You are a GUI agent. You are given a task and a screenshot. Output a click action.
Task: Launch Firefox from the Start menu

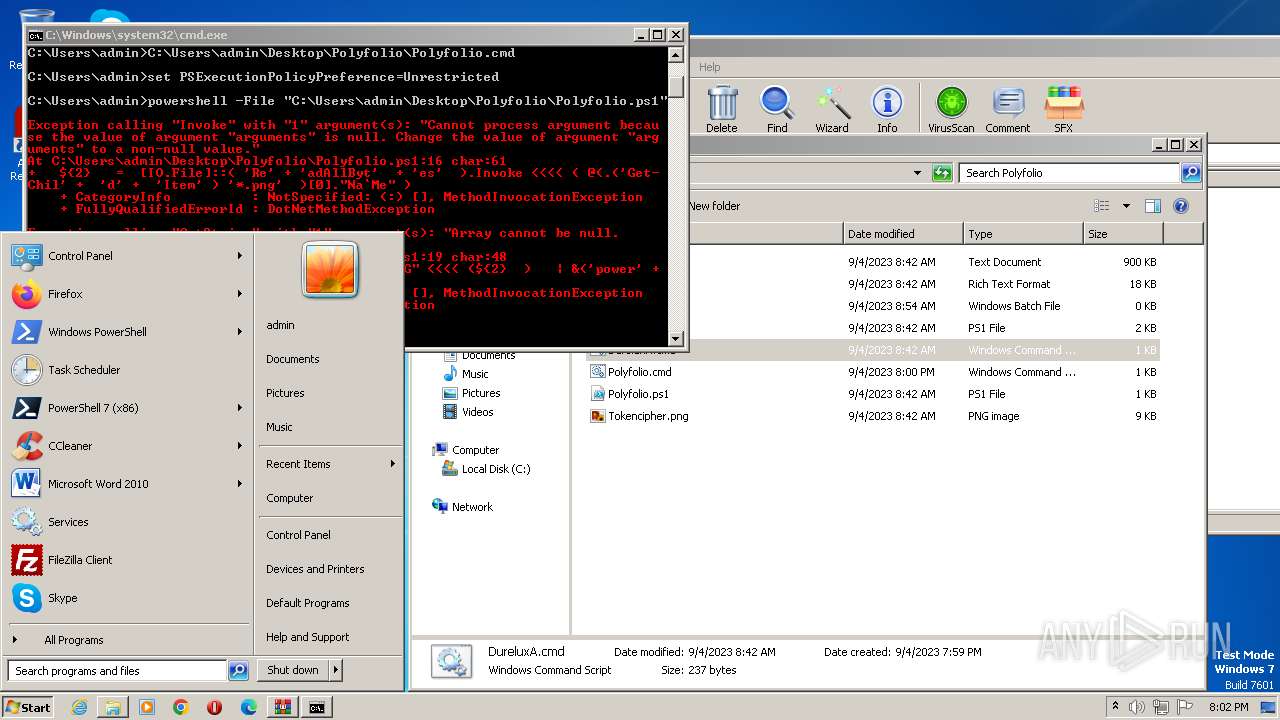pyautogui.click(x=128, y=294)
